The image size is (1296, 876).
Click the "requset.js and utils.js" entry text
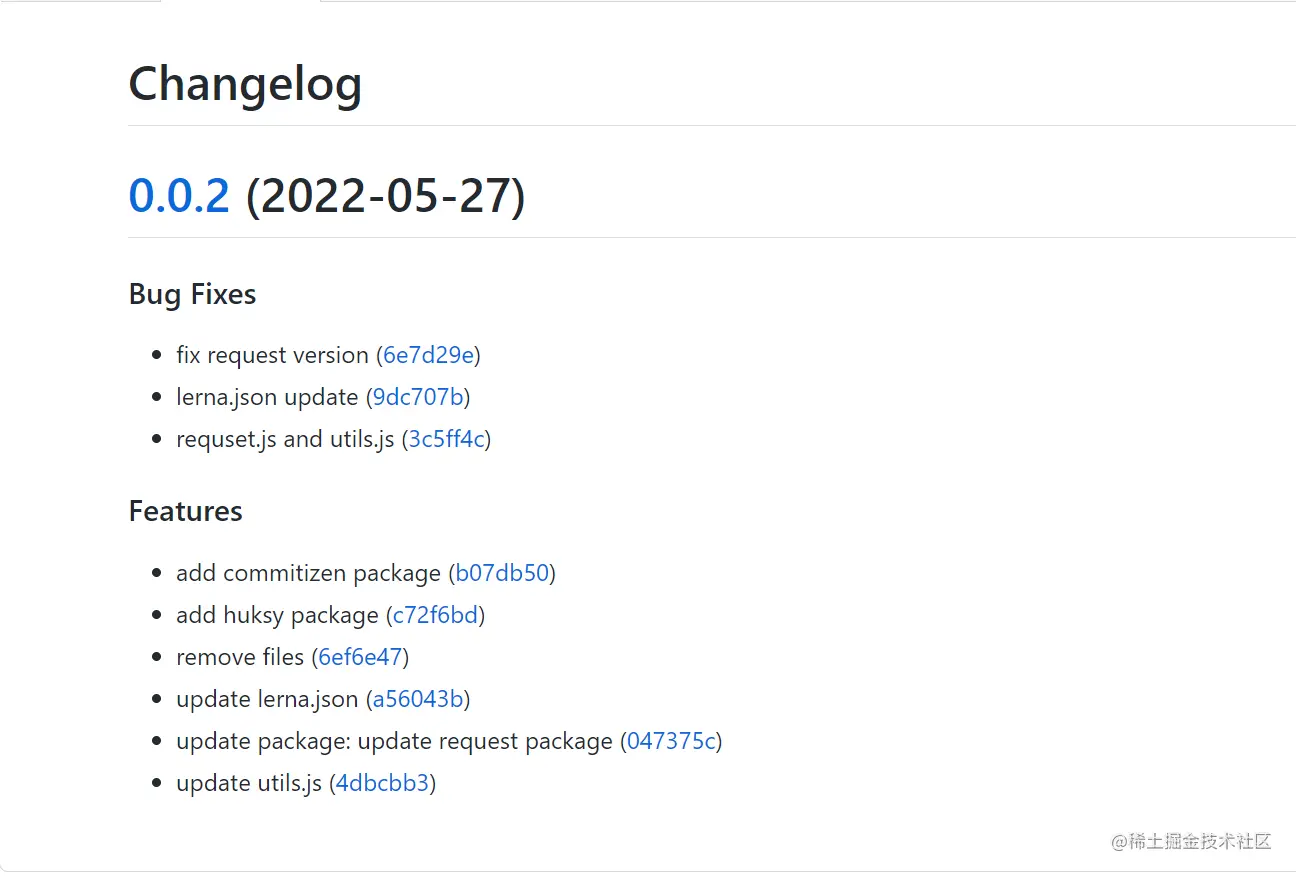(x=285, y=439)
